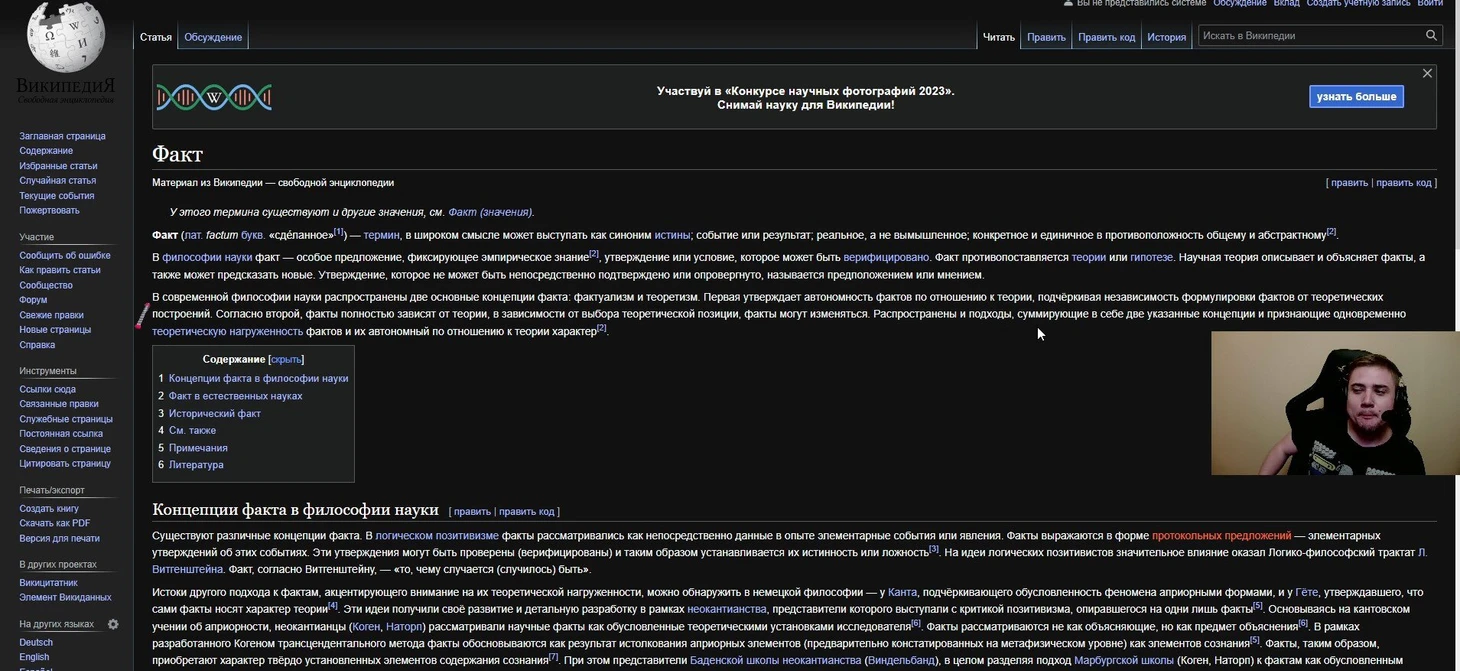
Task: Select the Править код tab
Action: tap(1106, 37)
